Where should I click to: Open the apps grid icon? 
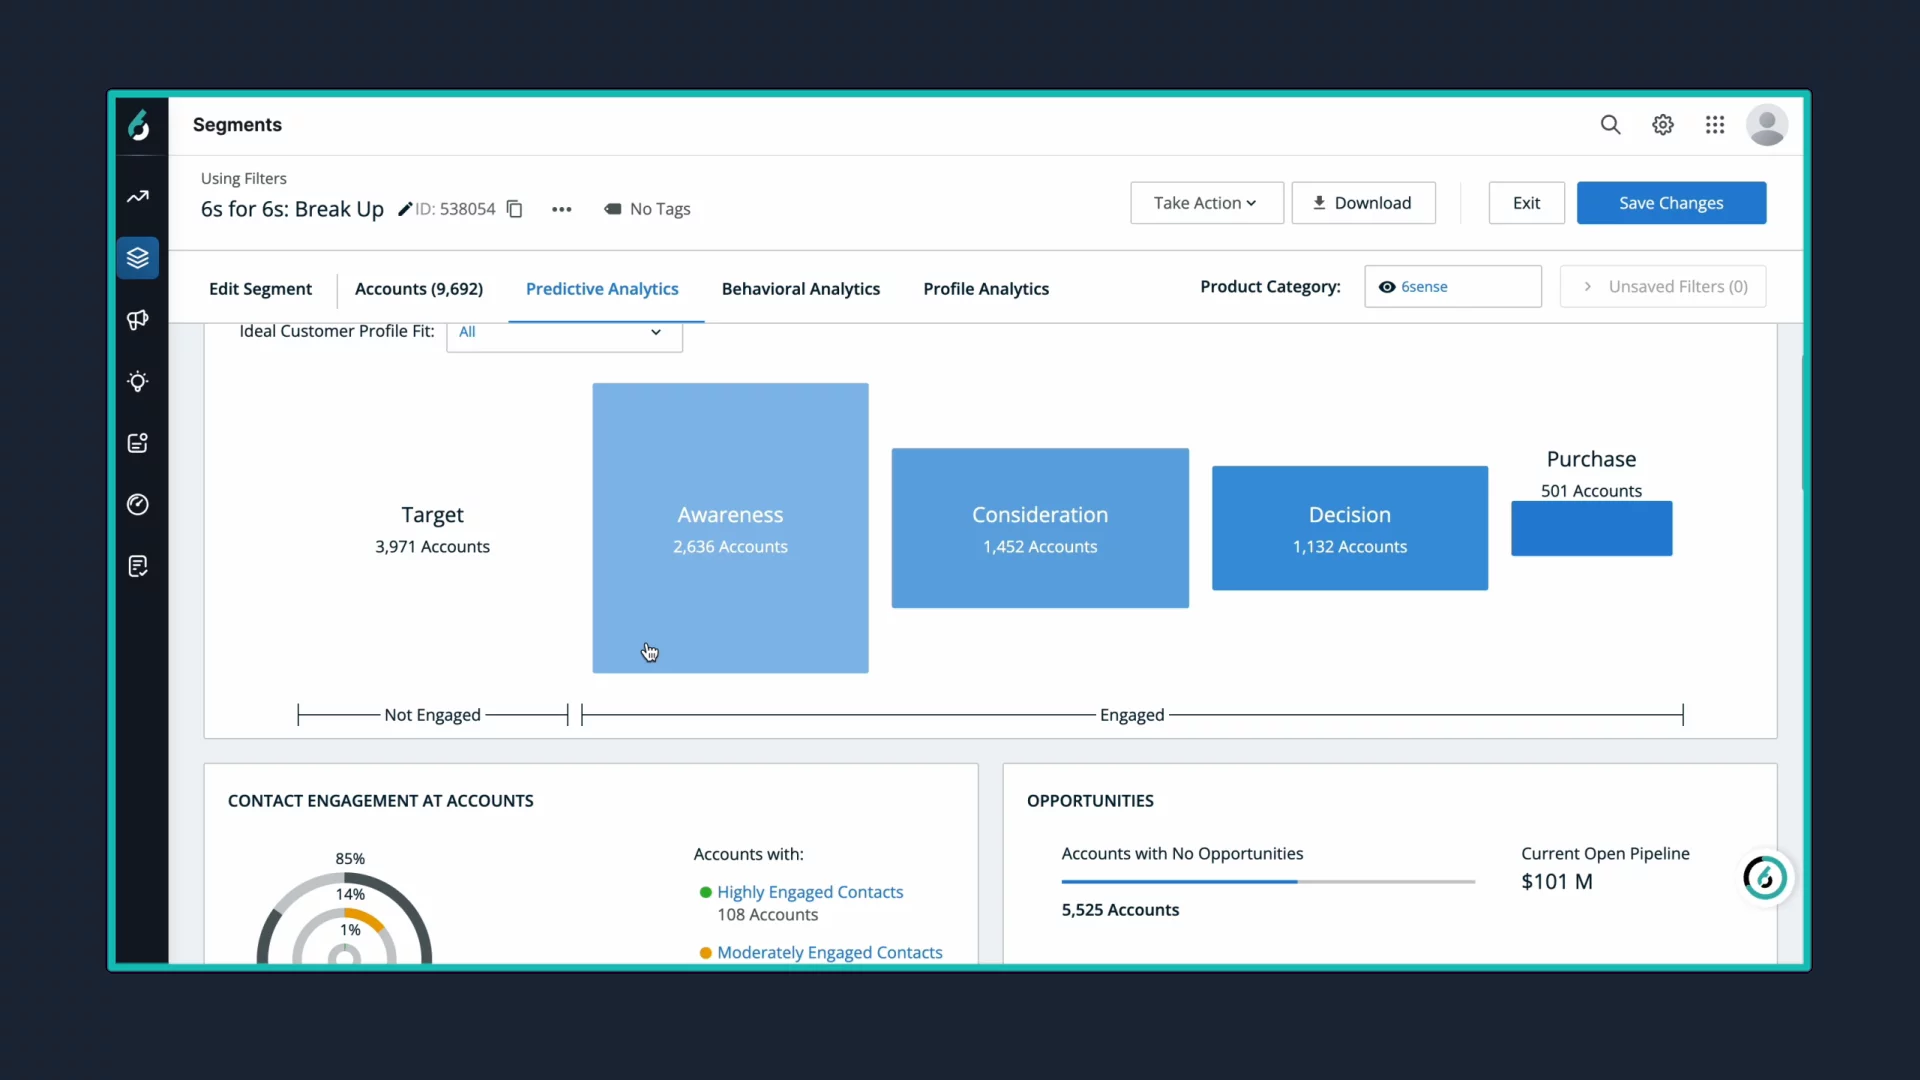click(x=1715, y=125)
